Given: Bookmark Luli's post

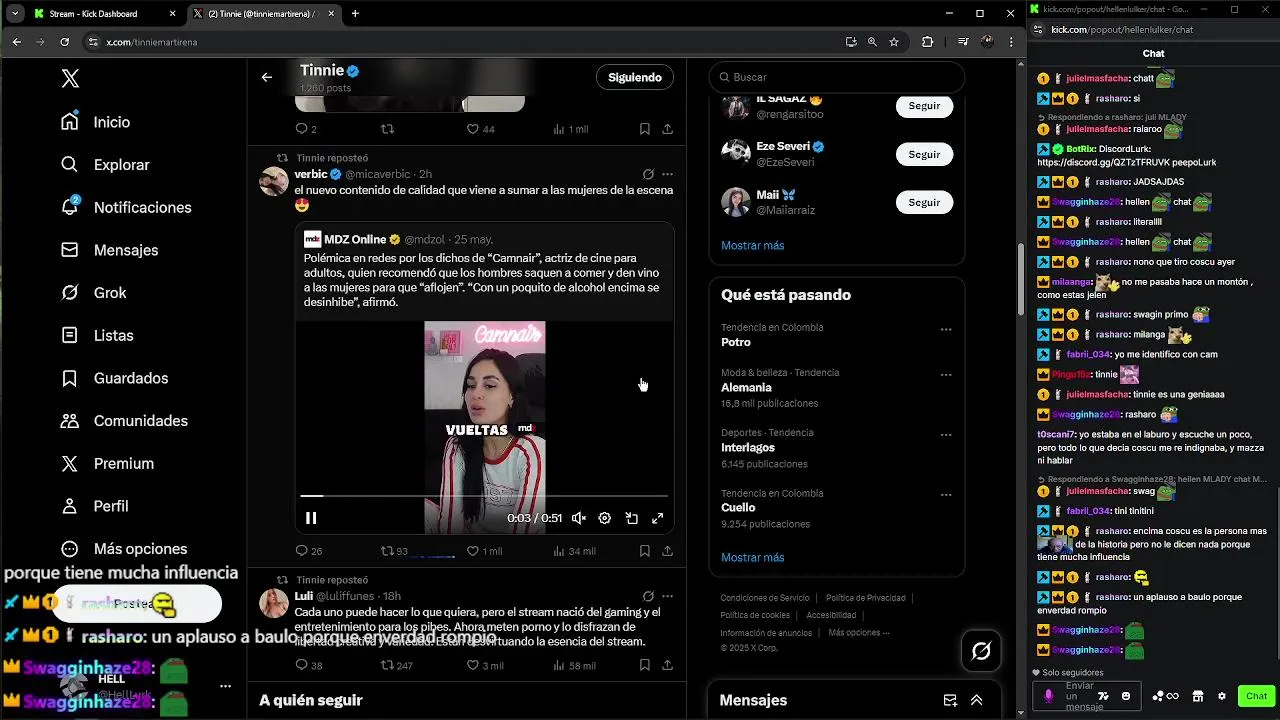Looking at the screenshot, I should (x=645, y=666).
